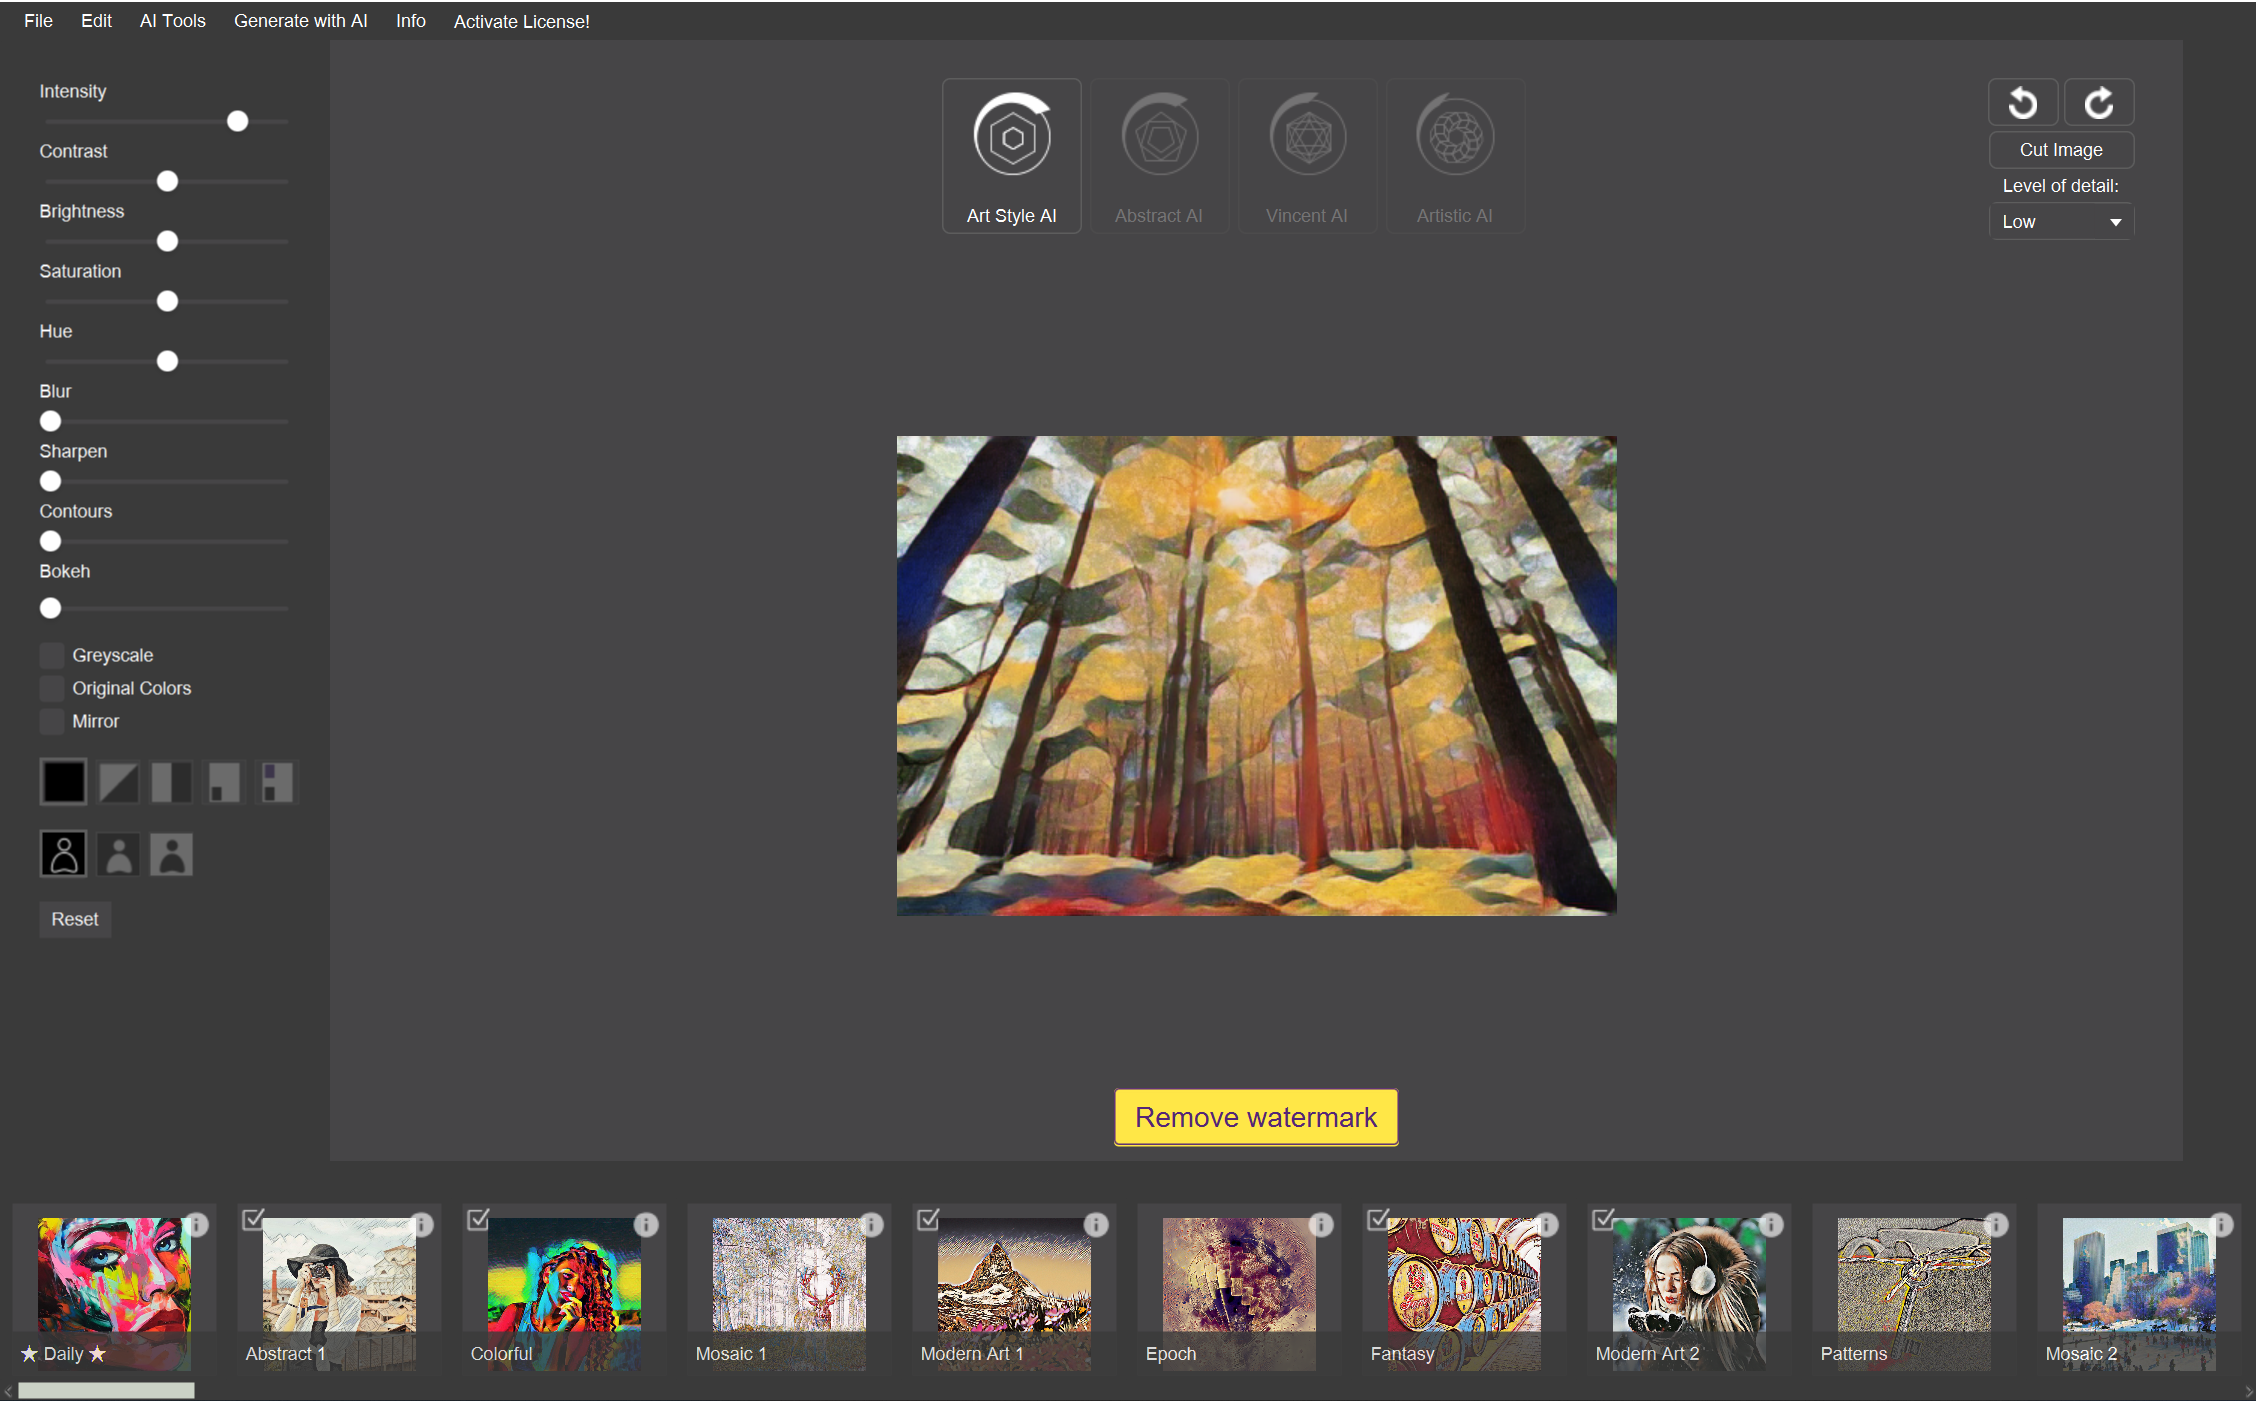Viewport: 2256px width, 1401px height.
Task: Enable the Greyscale option
Action: [51, 655]
